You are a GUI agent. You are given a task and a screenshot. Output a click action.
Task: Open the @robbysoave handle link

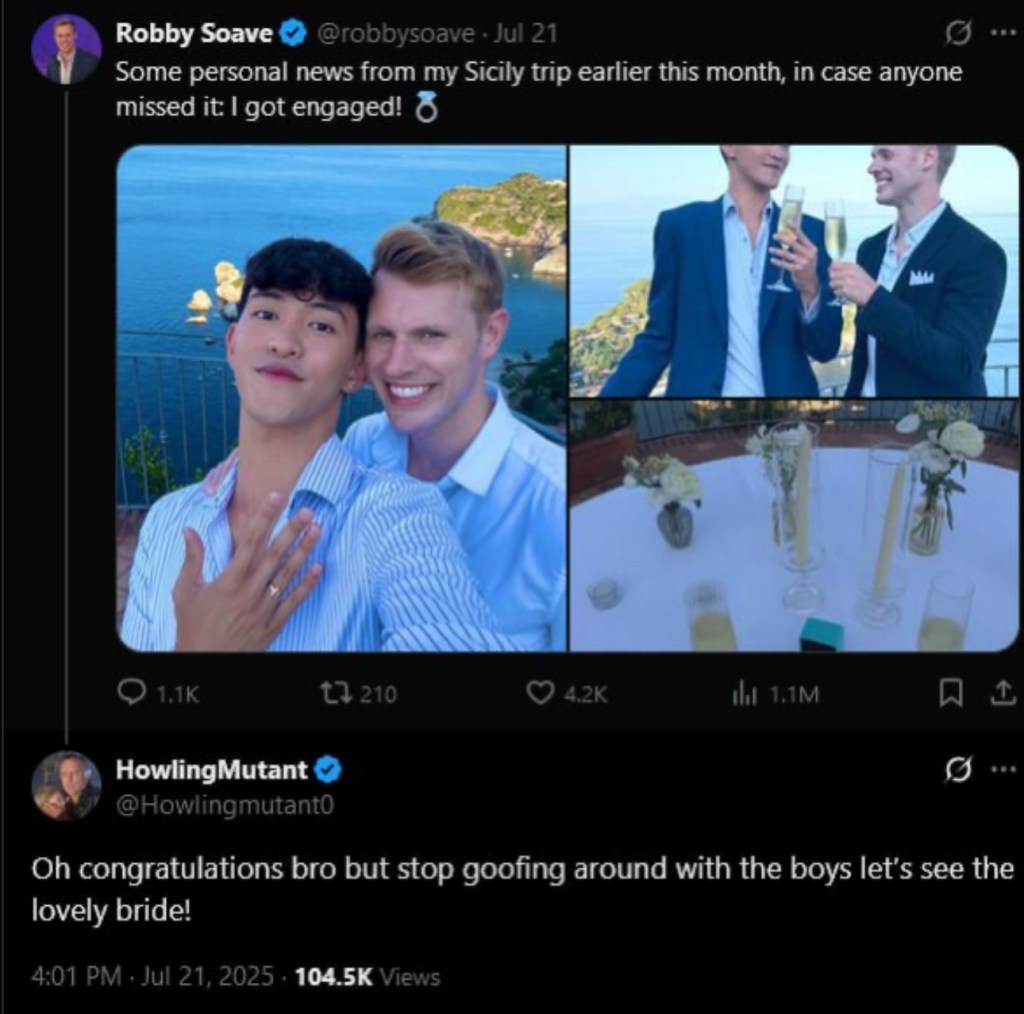(396, 34)
